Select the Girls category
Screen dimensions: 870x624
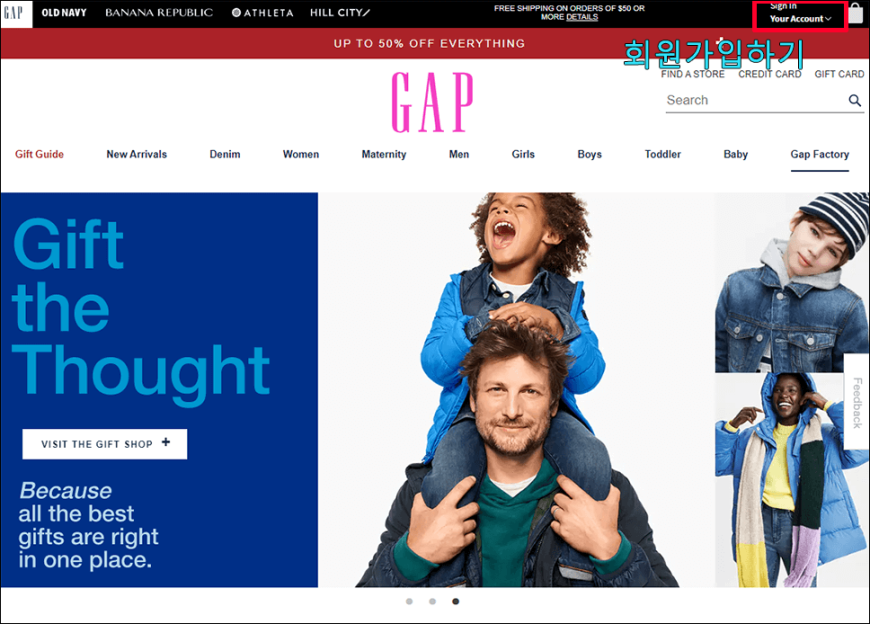pos(523,154)
